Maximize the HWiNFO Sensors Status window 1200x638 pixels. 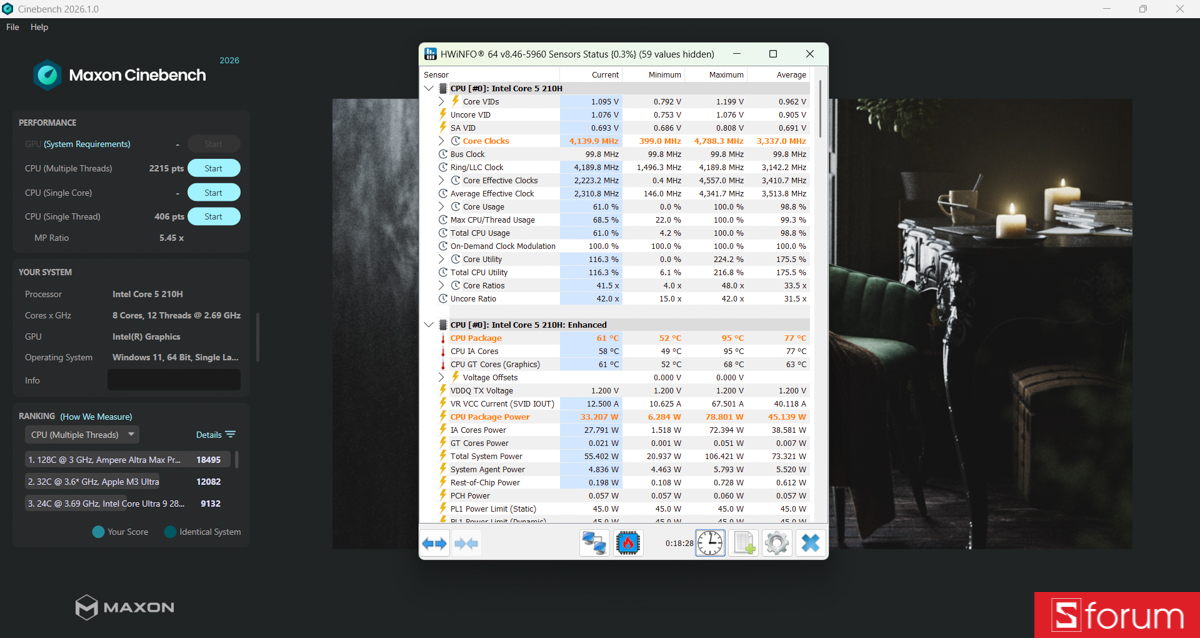coord(773,54)
